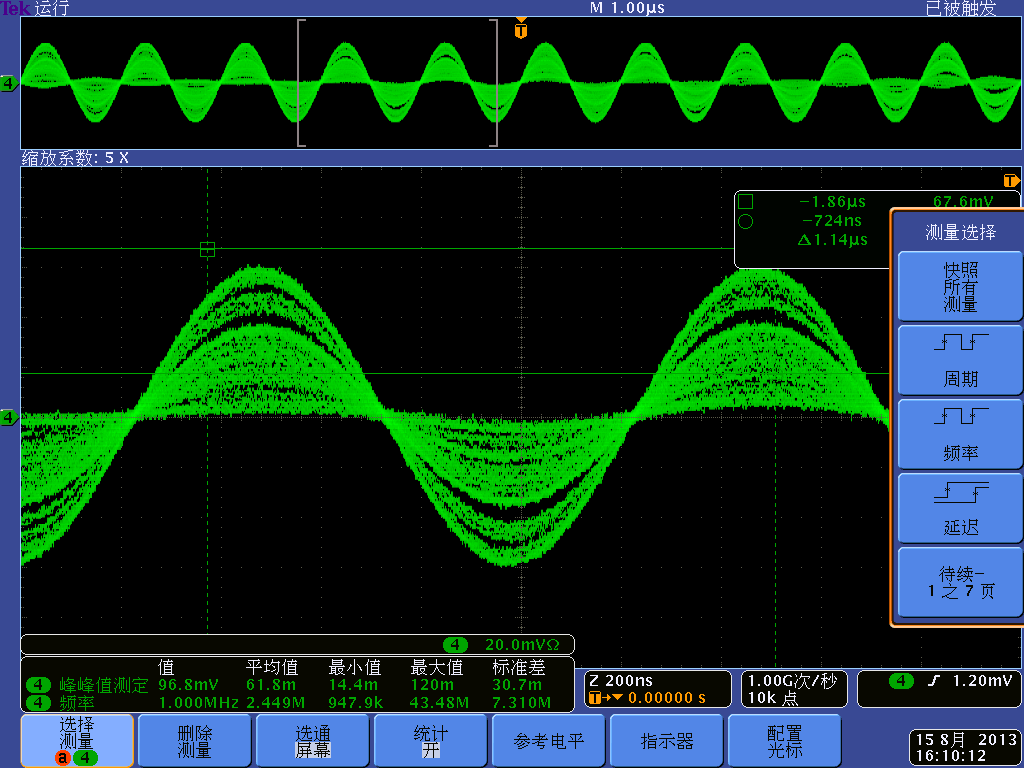Click the left zoom bracket in overview

(301, 83)
